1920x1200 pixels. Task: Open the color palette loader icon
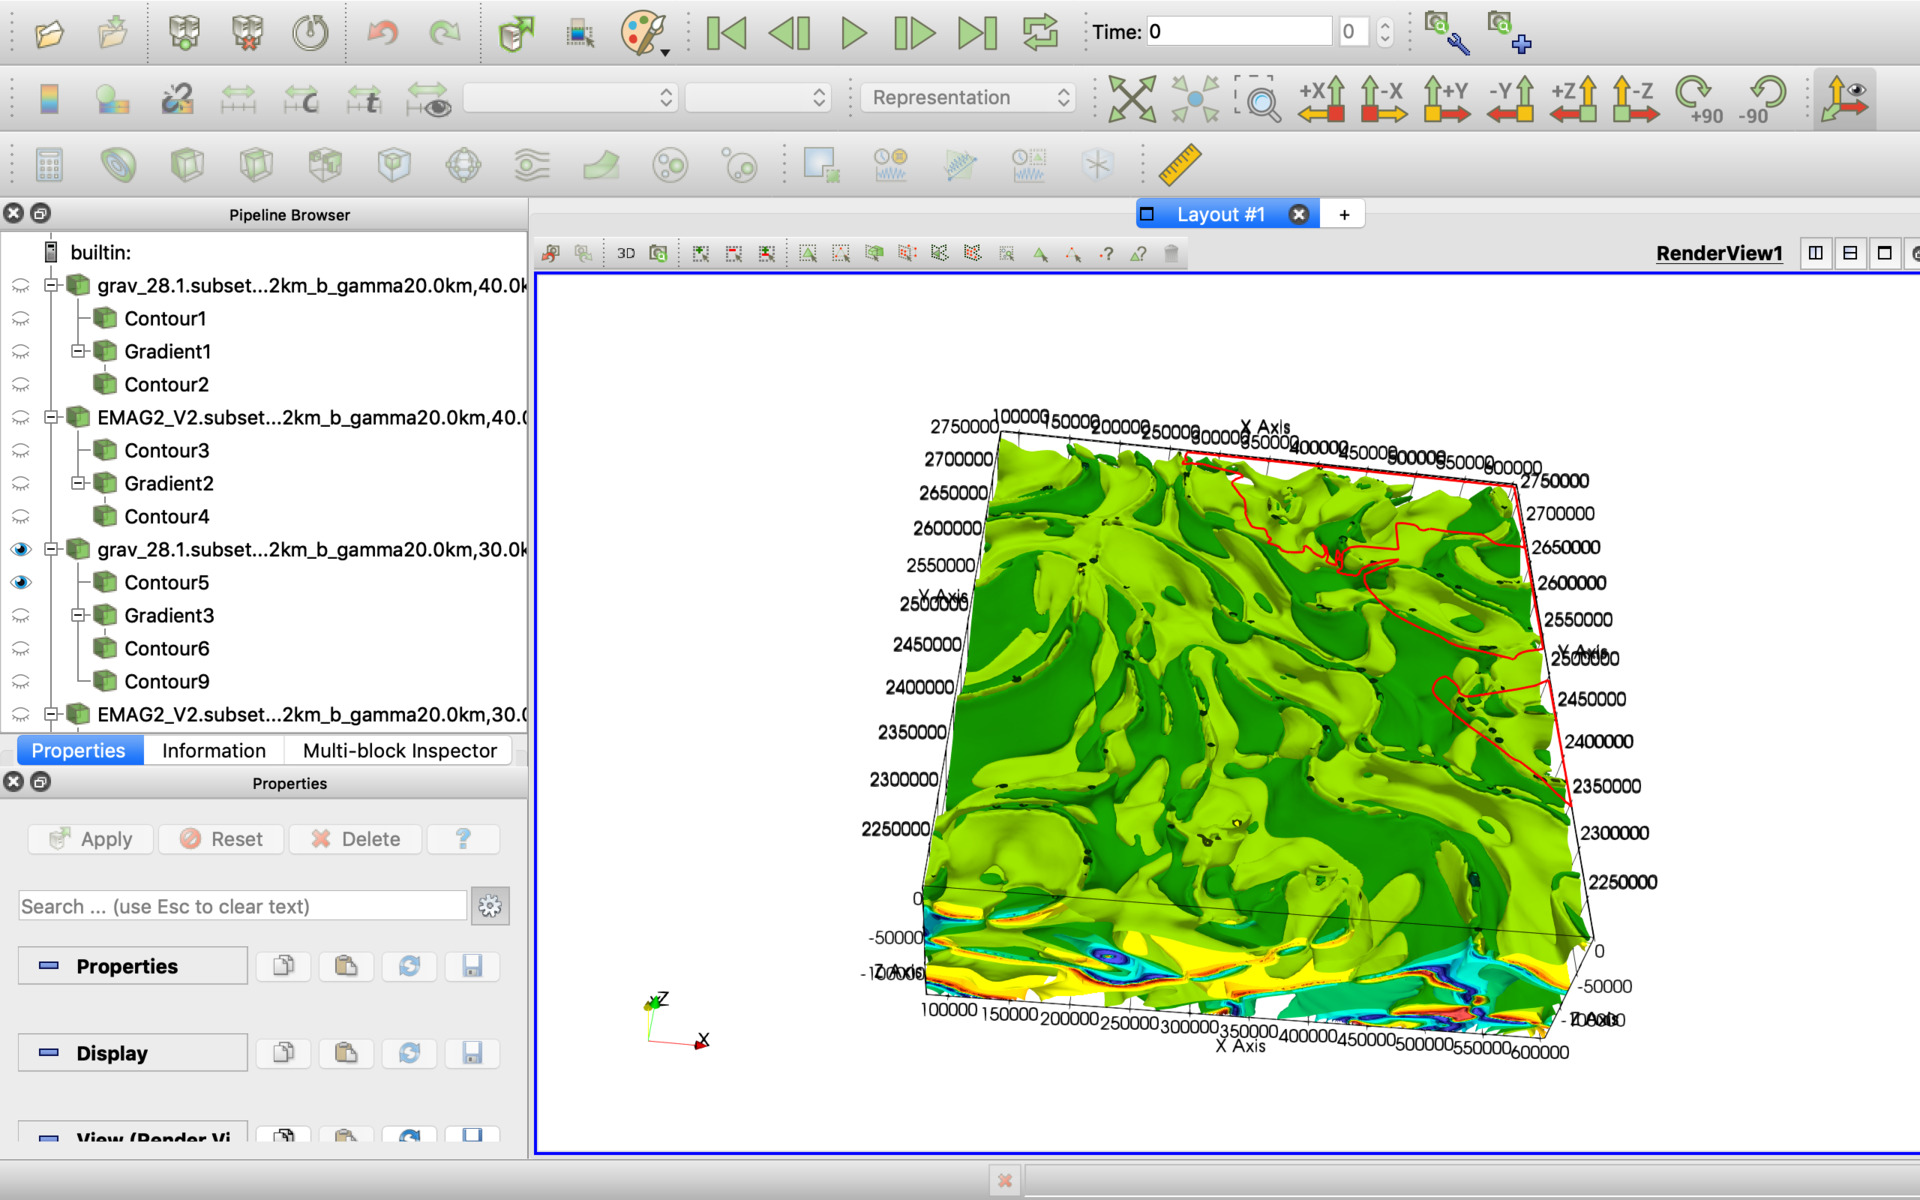[643, 33]
